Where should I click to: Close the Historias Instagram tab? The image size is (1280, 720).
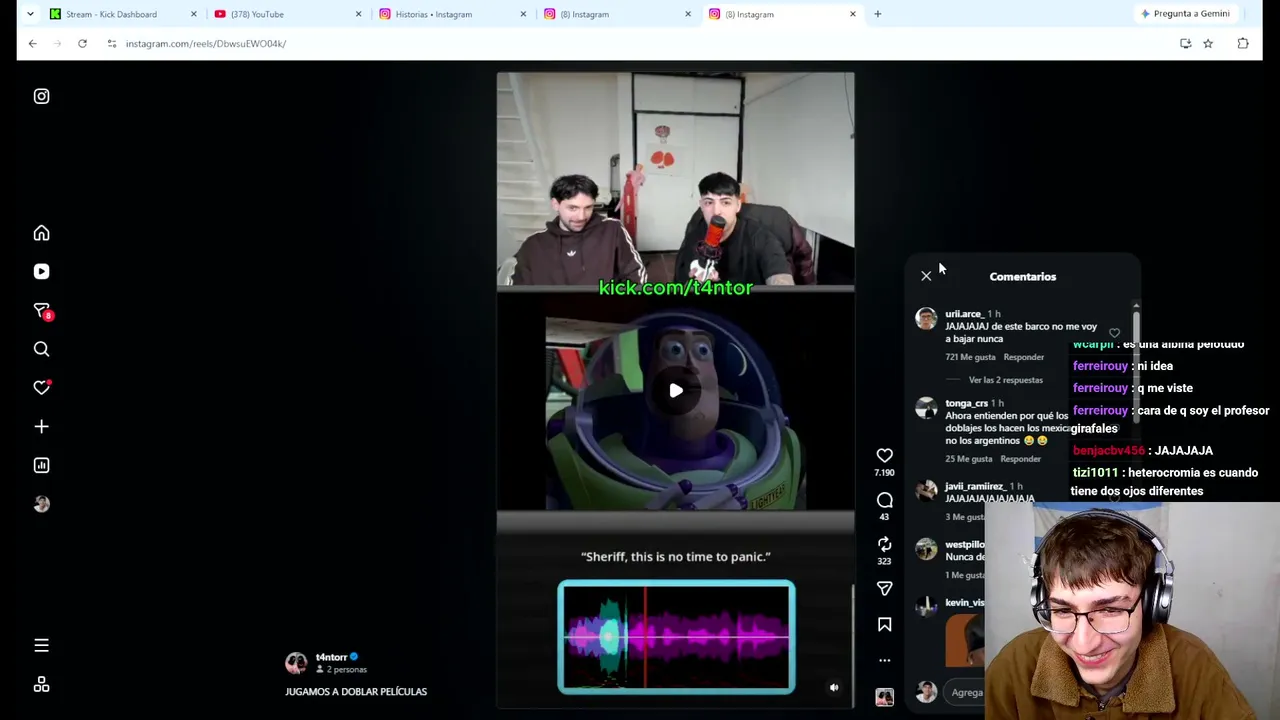point(523,14)
